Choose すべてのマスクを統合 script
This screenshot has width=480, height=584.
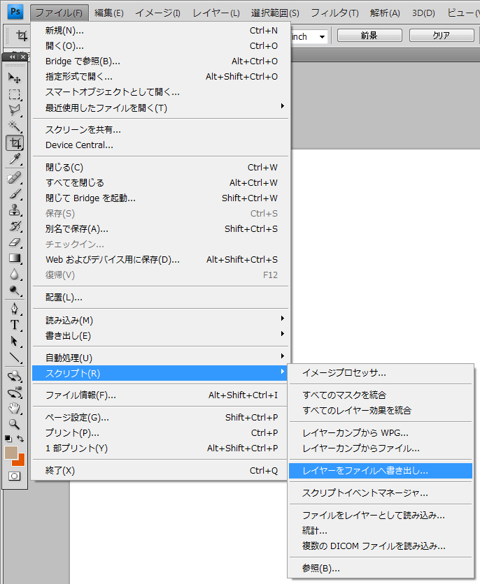(x=381, y=395)
